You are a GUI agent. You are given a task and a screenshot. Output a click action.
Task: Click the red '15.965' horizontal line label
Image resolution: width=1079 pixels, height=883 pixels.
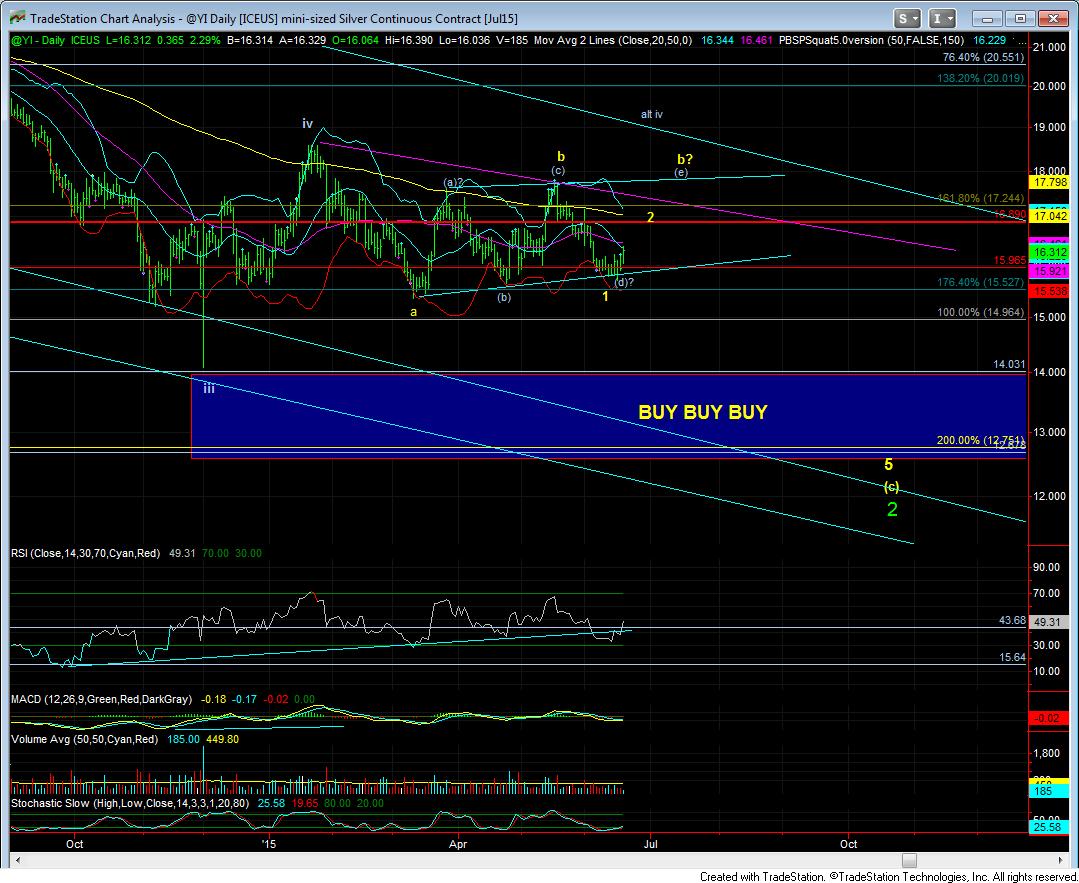1010,260
